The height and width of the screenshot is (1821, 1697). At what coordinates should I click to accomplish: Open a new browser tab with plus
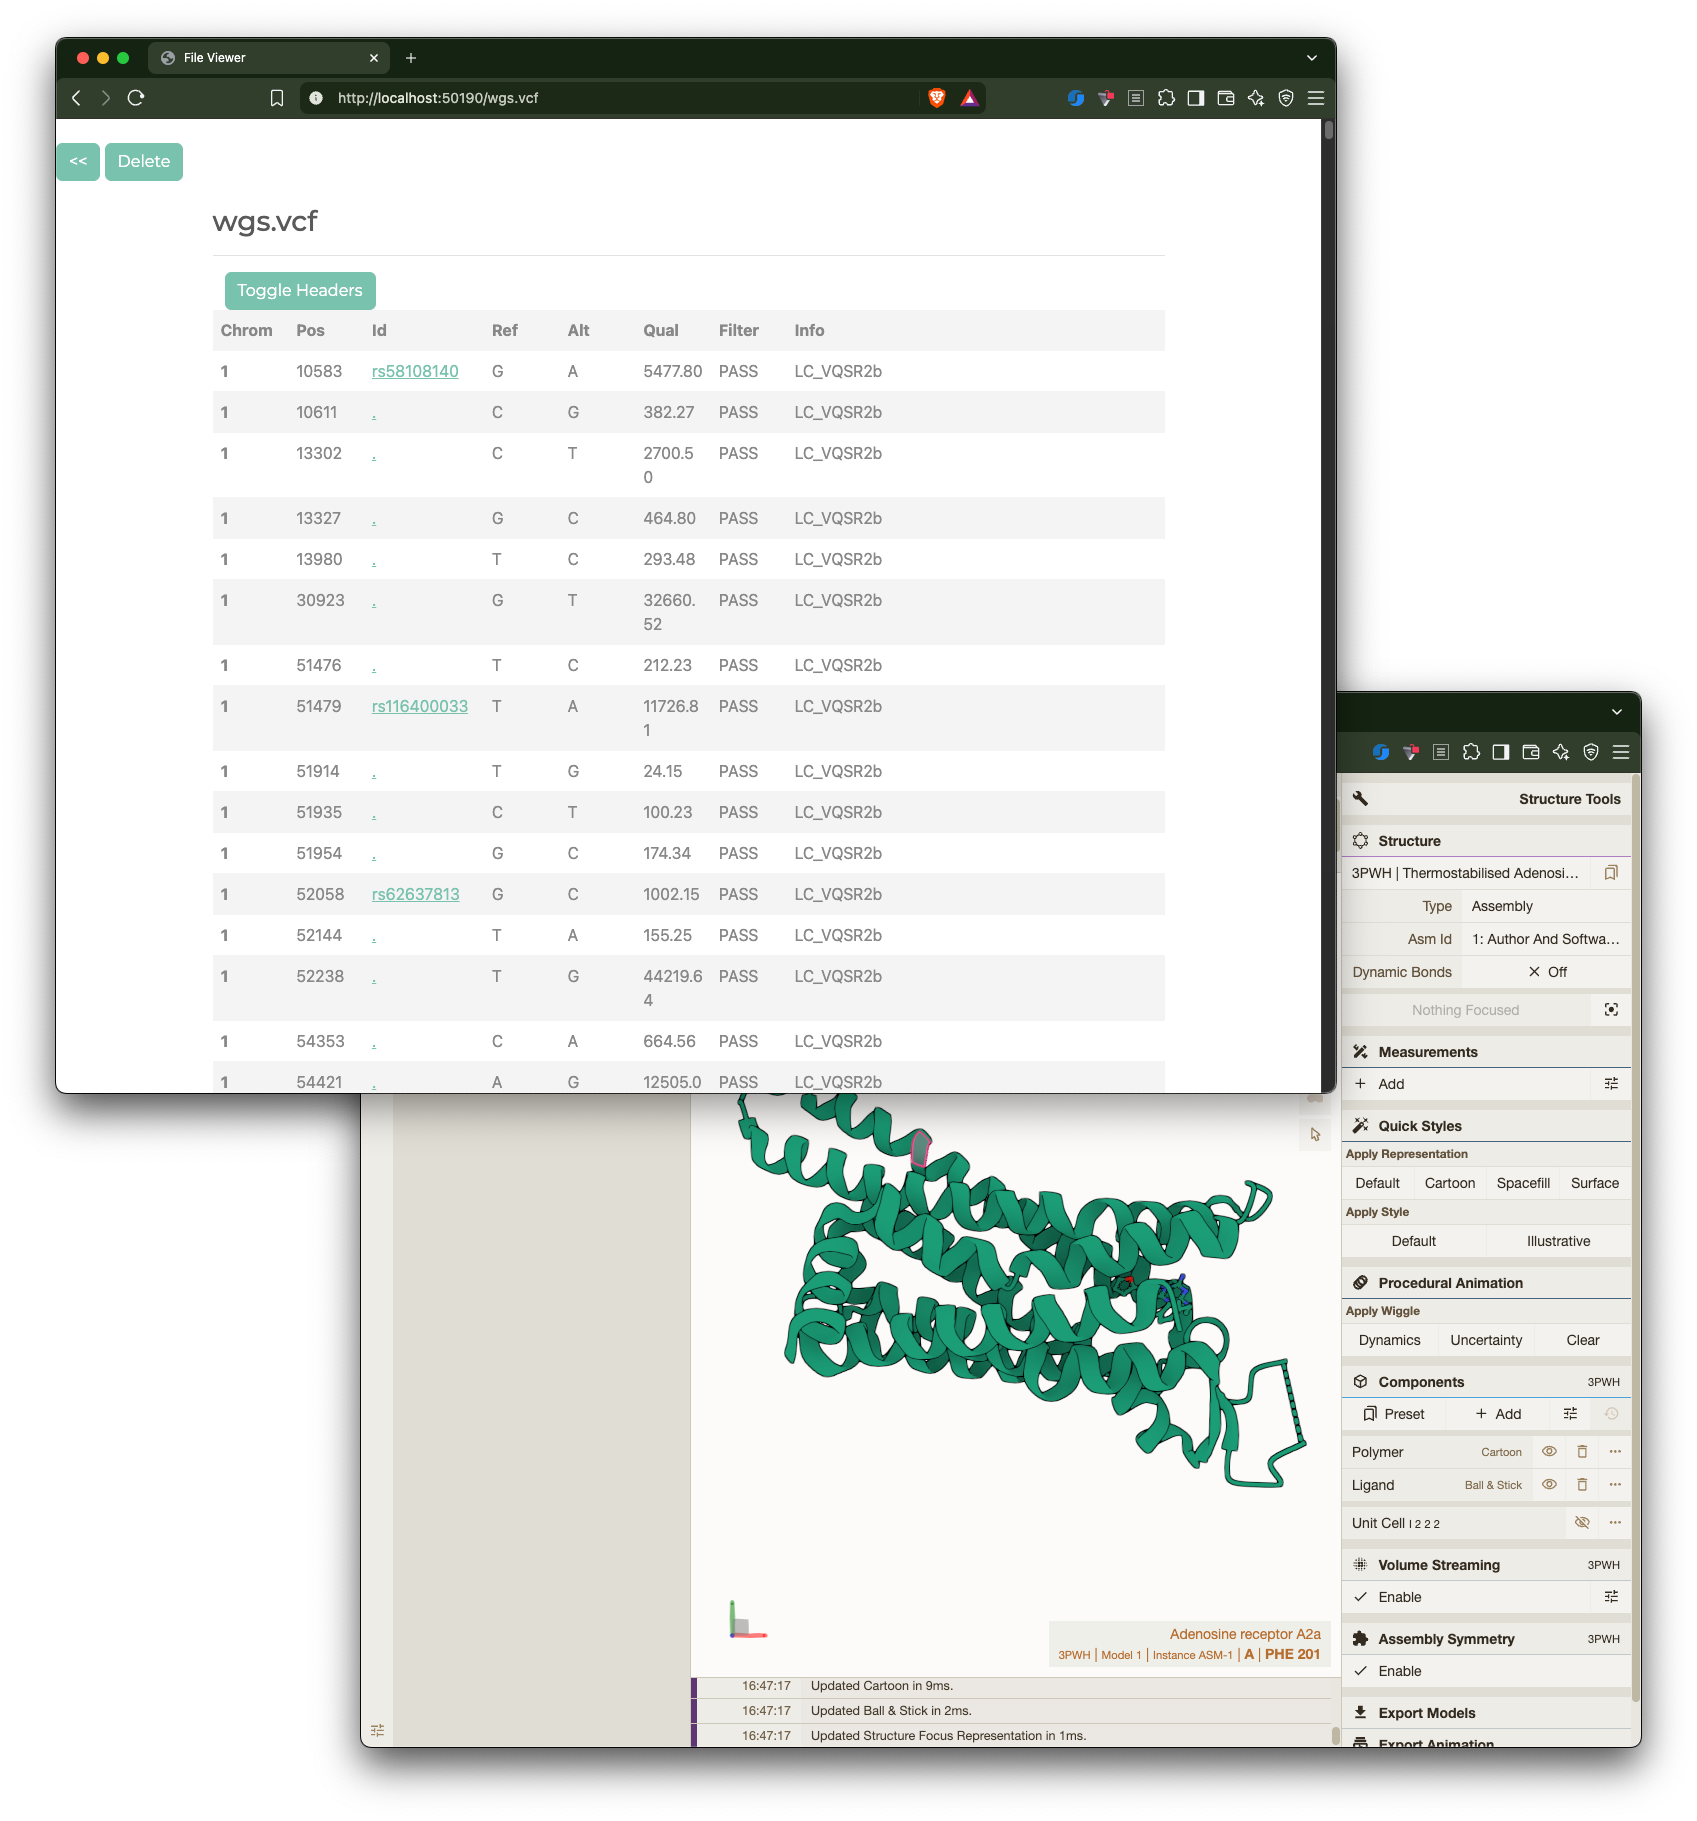[411, 58]
